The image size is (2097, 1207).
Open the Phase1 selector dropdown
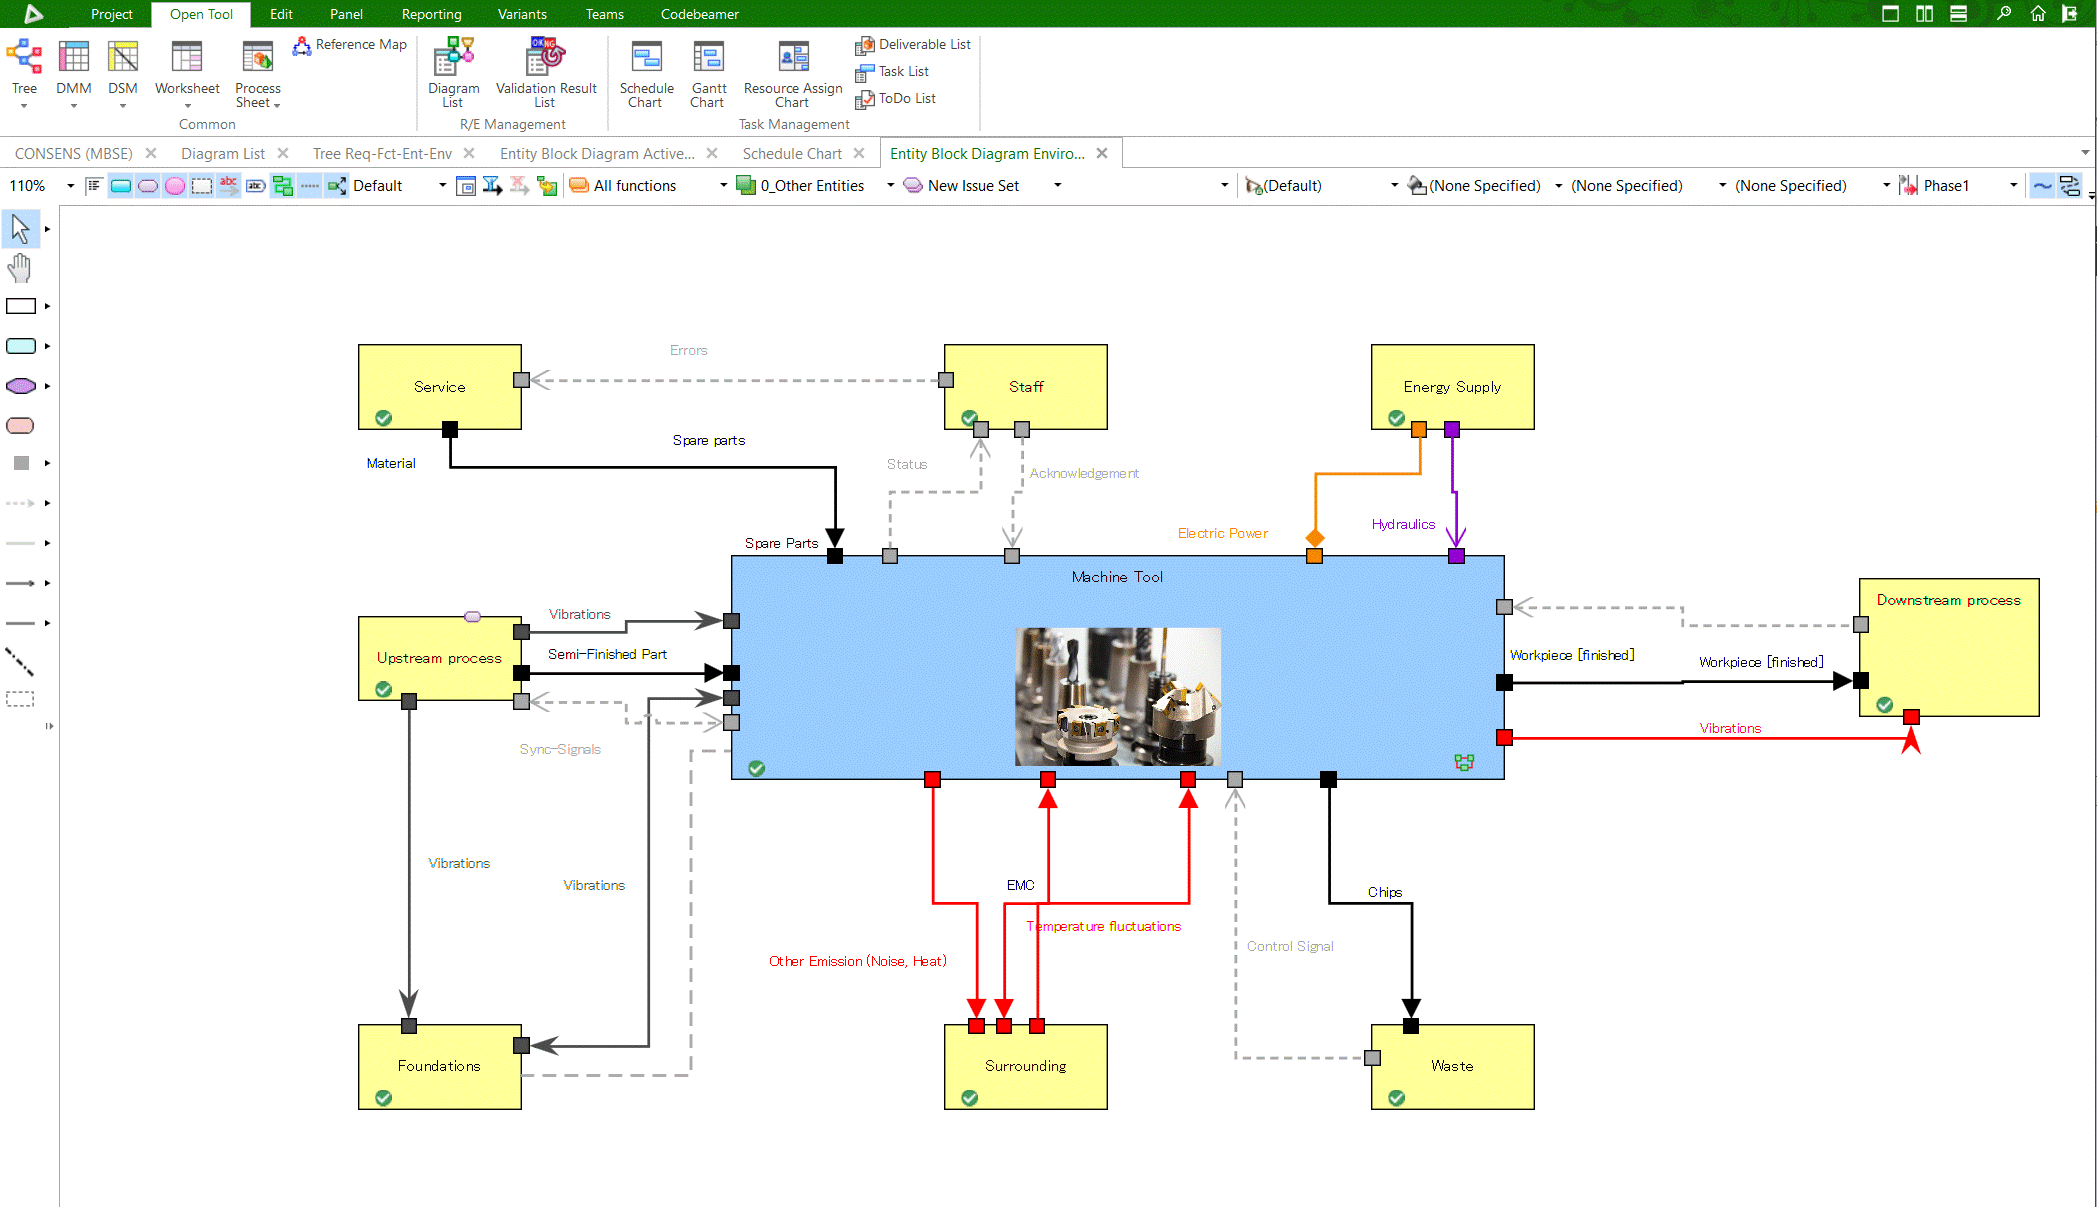pos(2013,185)
